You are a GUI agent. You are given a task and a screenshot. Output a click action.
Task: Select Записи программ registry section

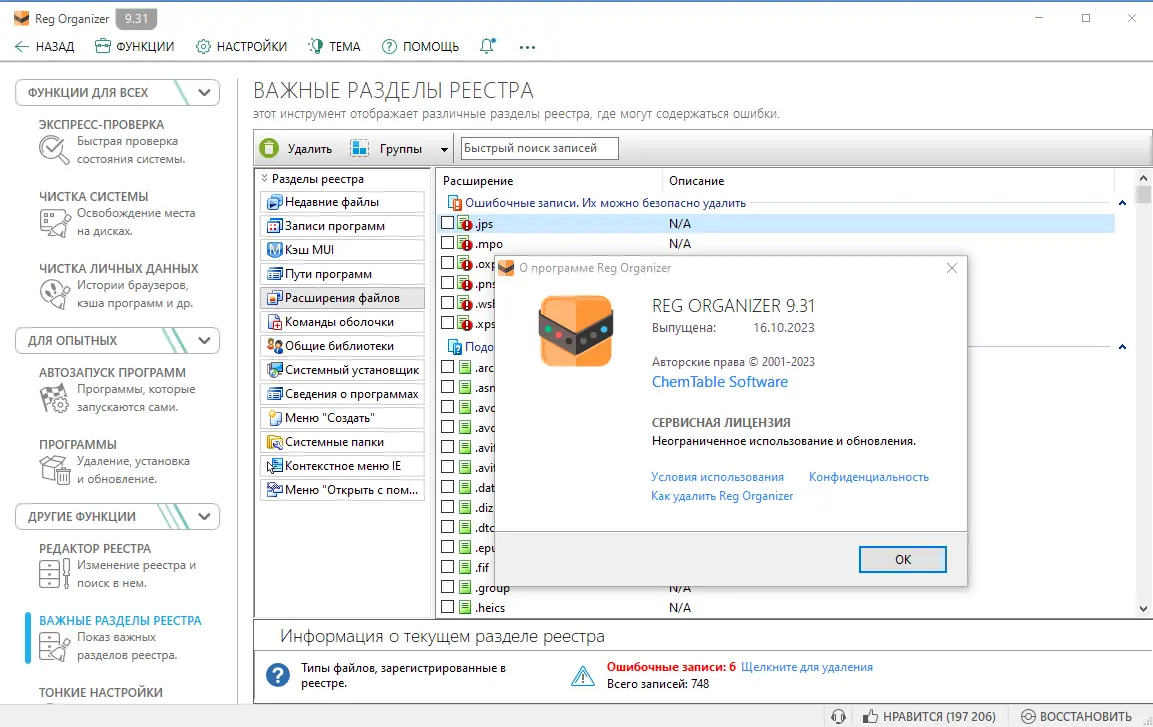pyautogui.click(x=342, y=226)
